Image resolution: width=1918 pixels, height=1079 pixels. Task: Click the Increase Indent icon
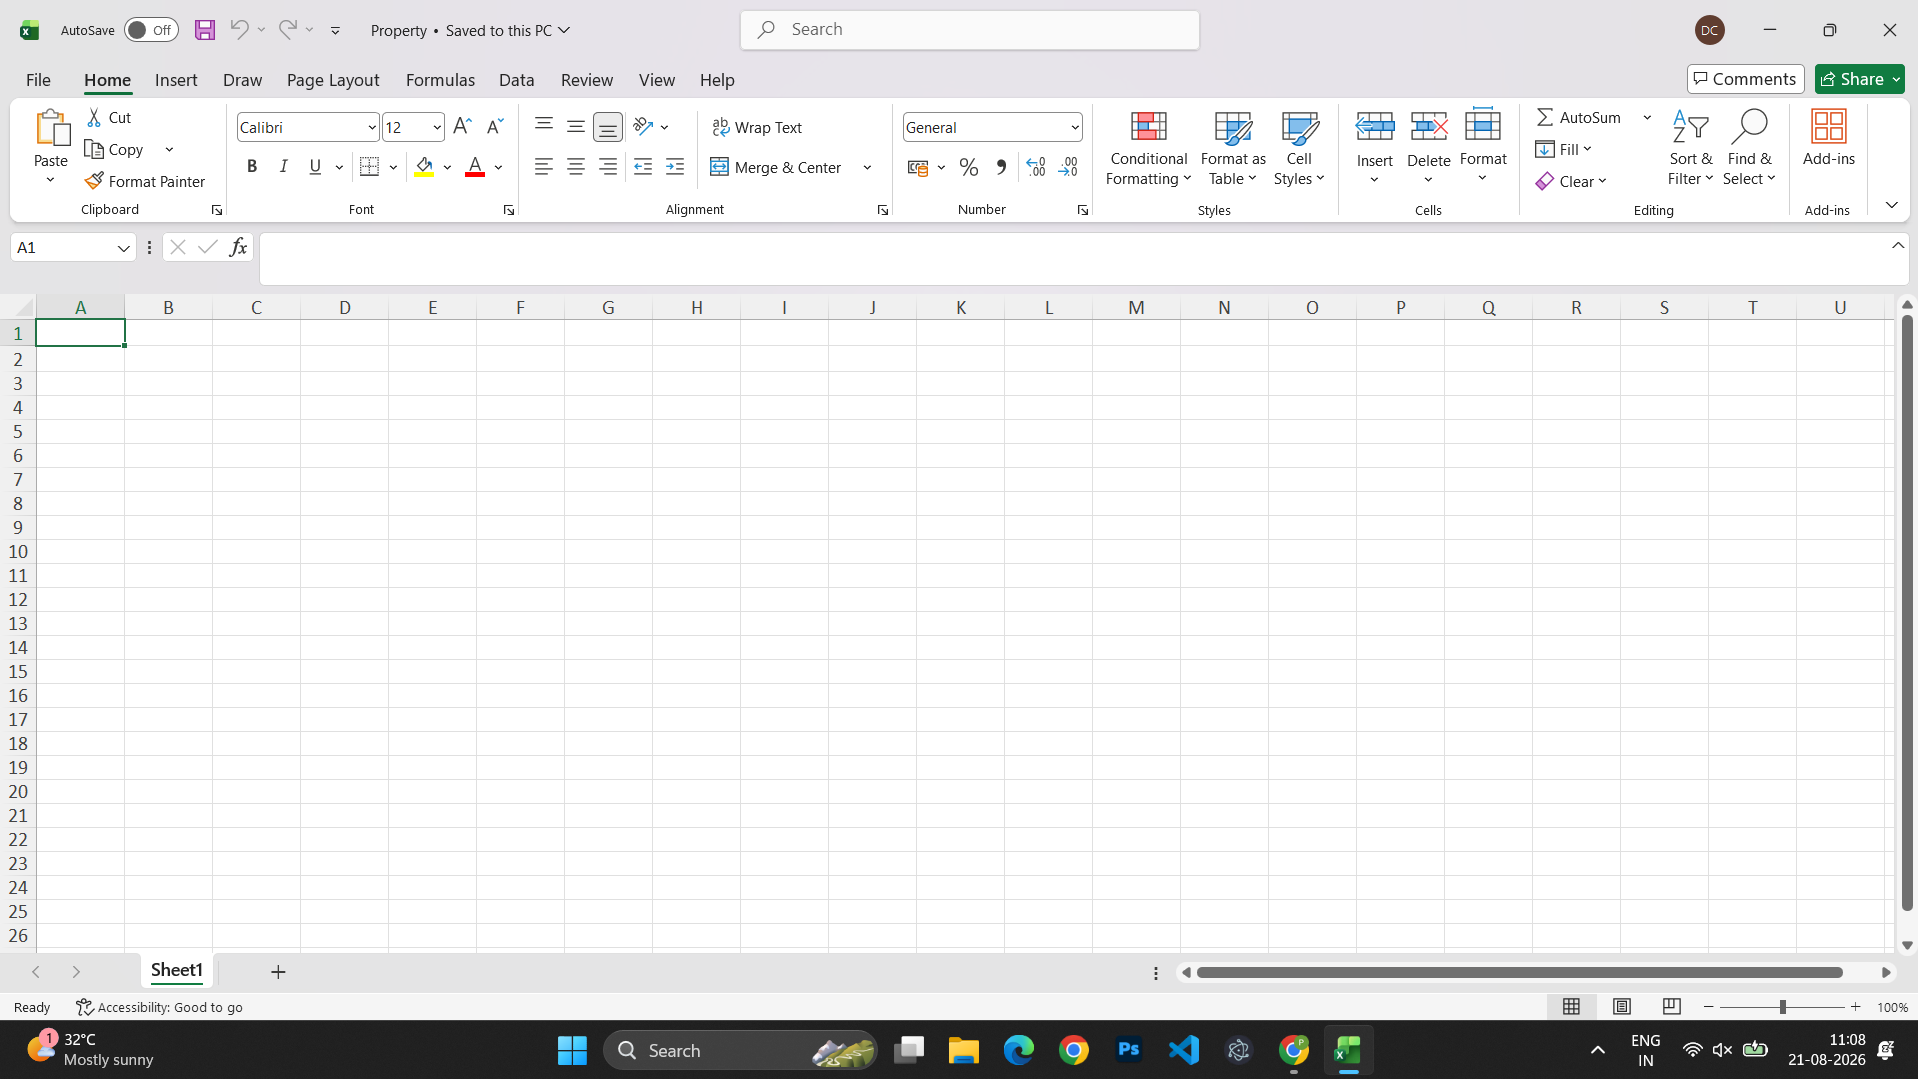675,167
